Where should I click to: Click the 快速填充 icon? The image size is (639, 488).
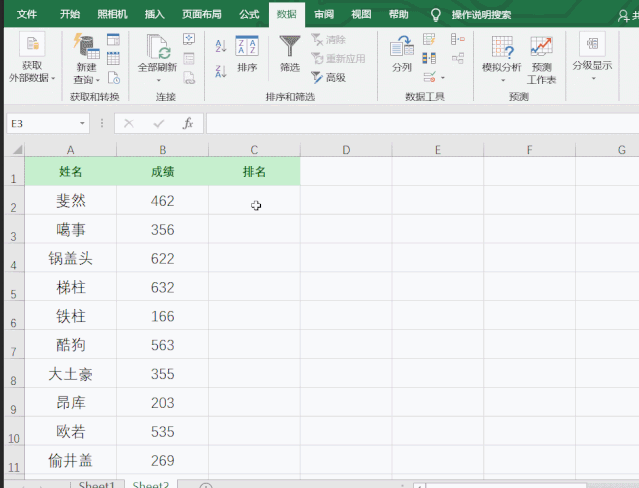tap(429, 39)
